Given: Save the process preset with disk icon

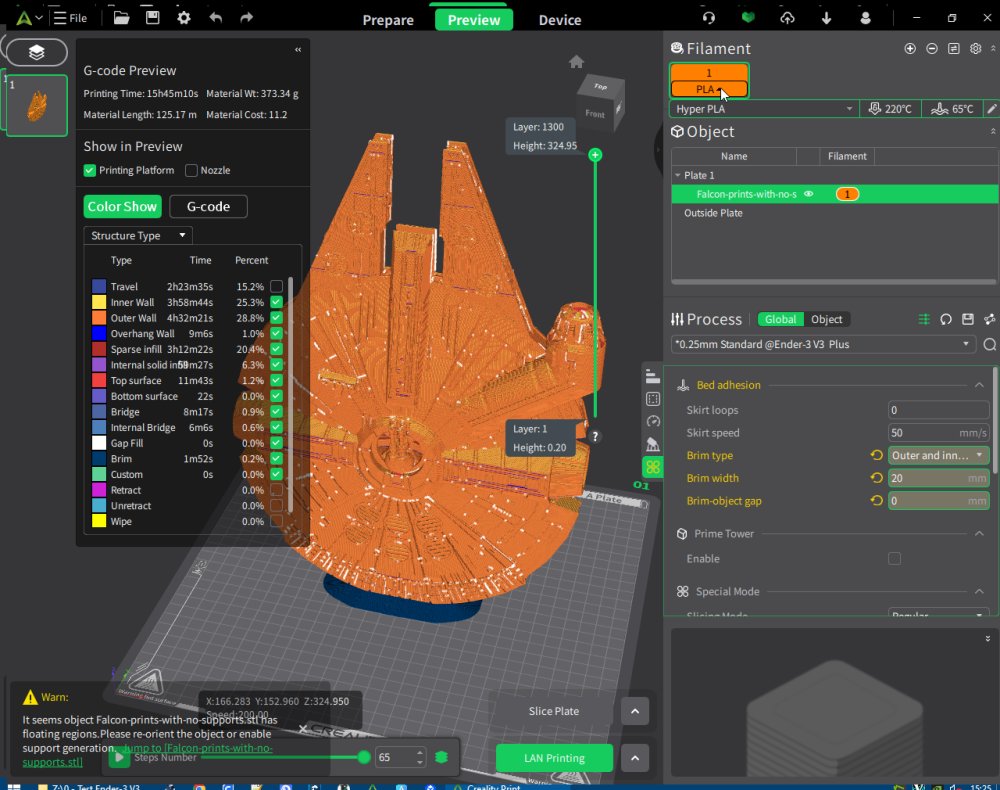Looking at the screenshot, I should (967, 319).
